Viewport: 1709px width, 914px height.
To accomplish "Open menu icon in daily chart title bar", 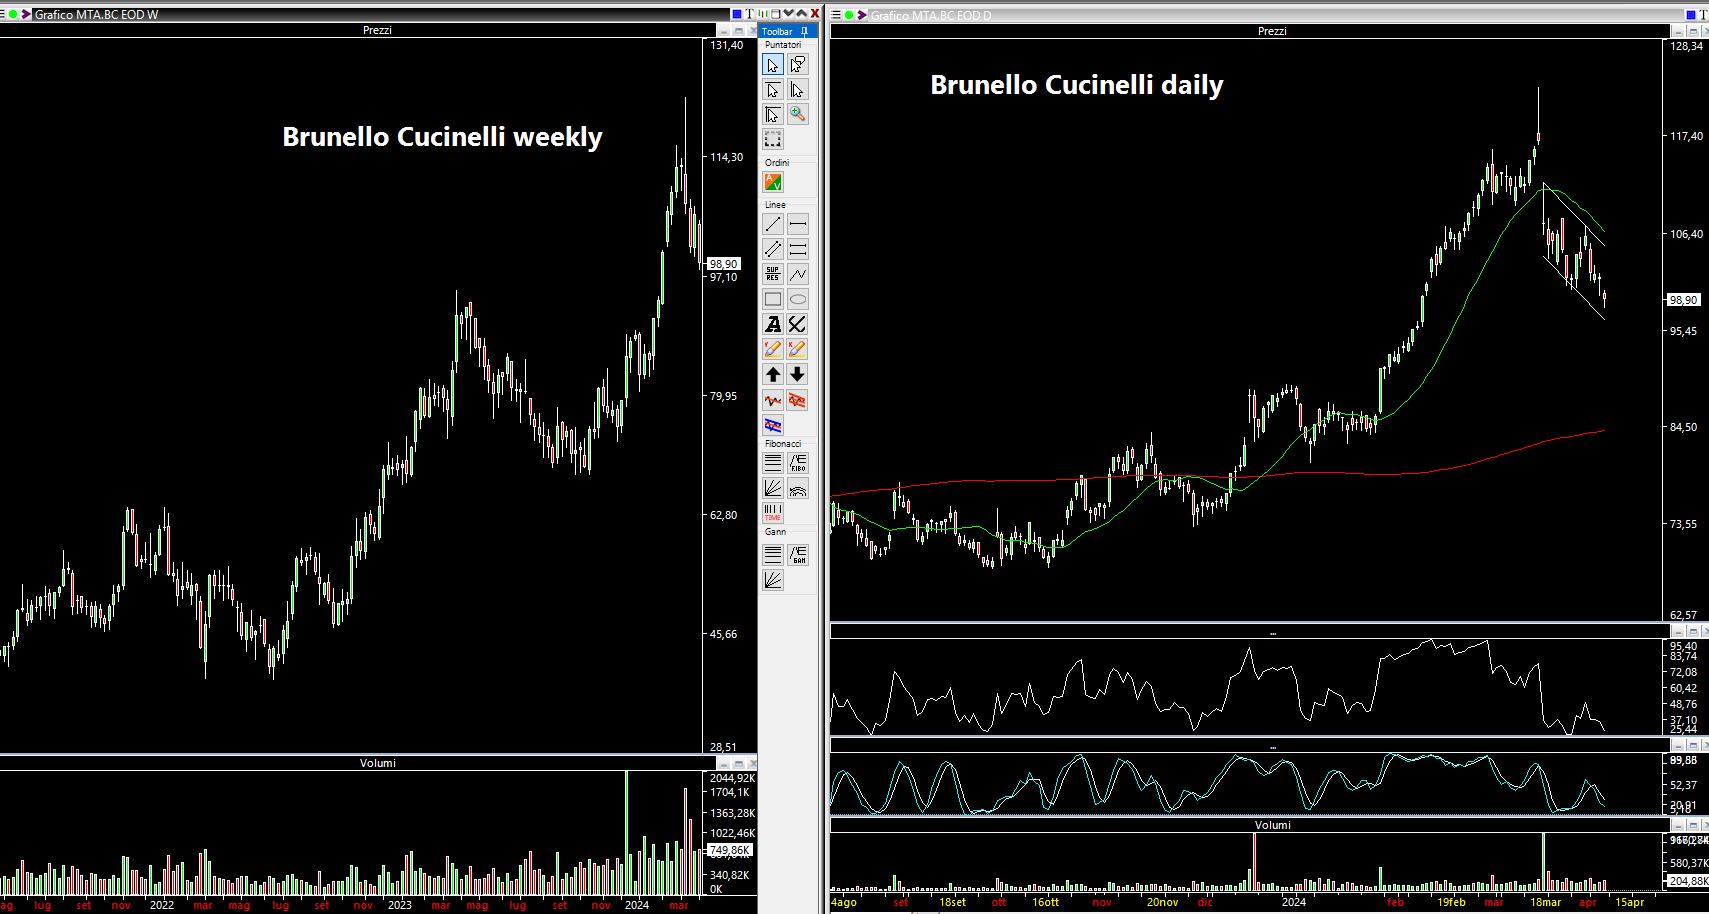I will click(836, 15).
